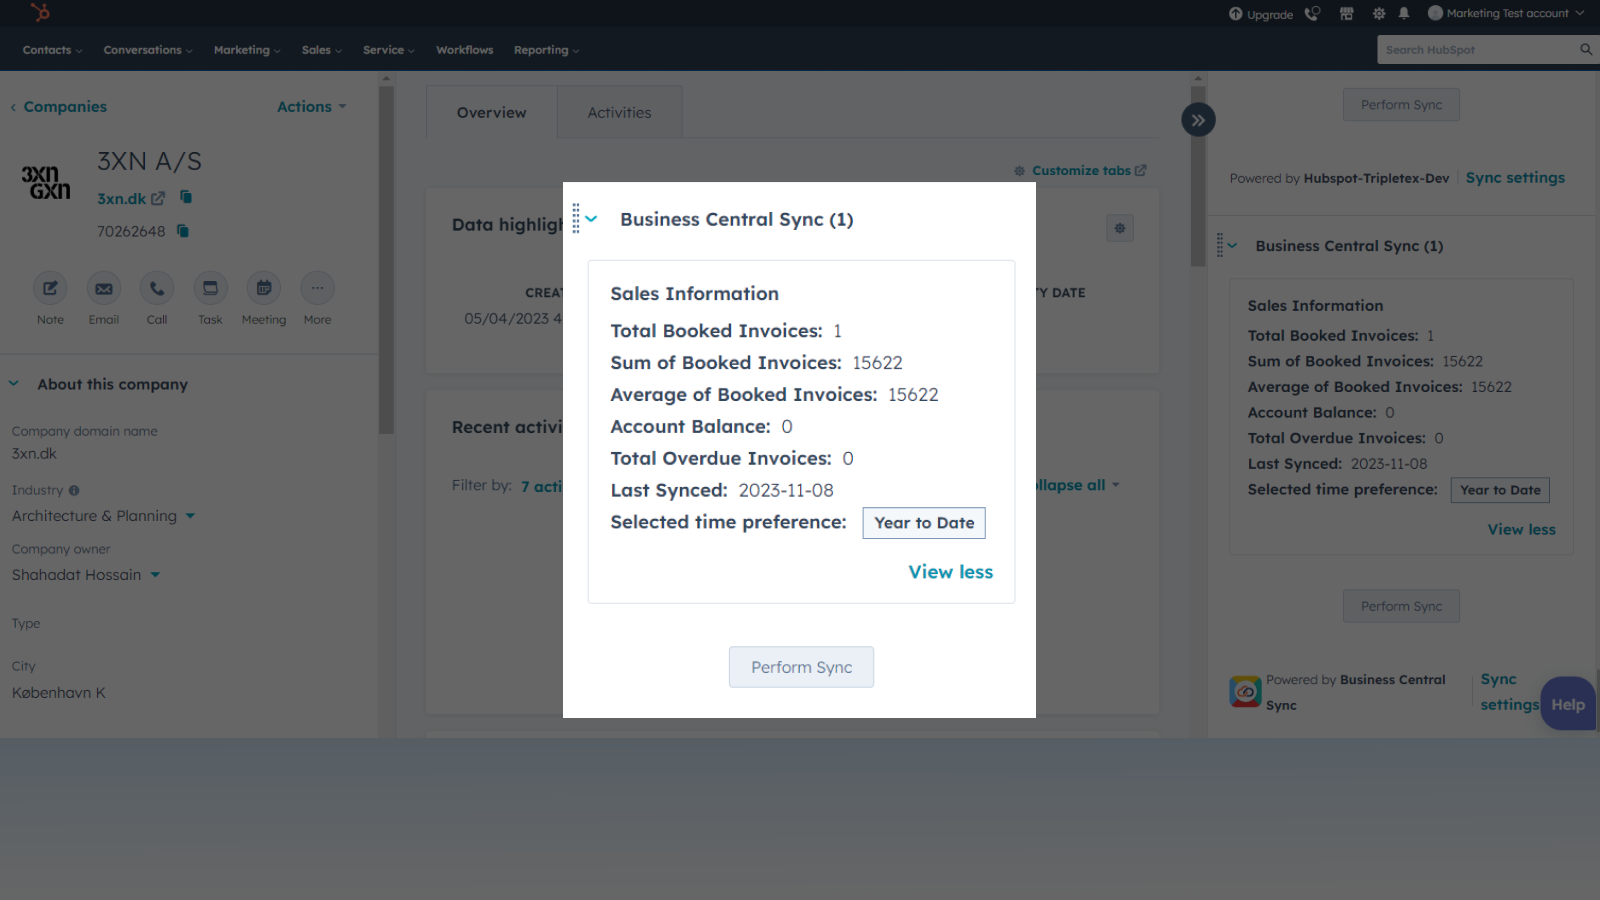Copy the 3xn.dk domain with copy icon
1600x900 pixels.
tap(186, 197)
